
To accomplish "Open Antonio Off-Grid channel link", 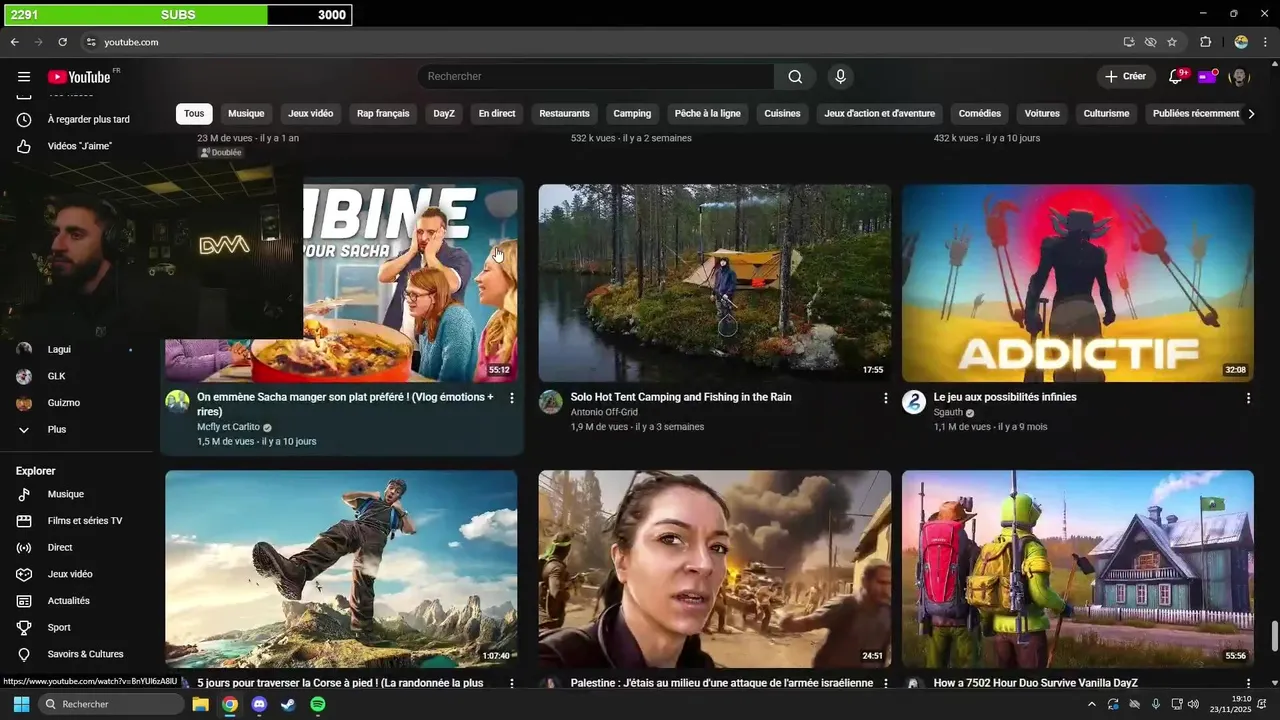I will [604, 412].
